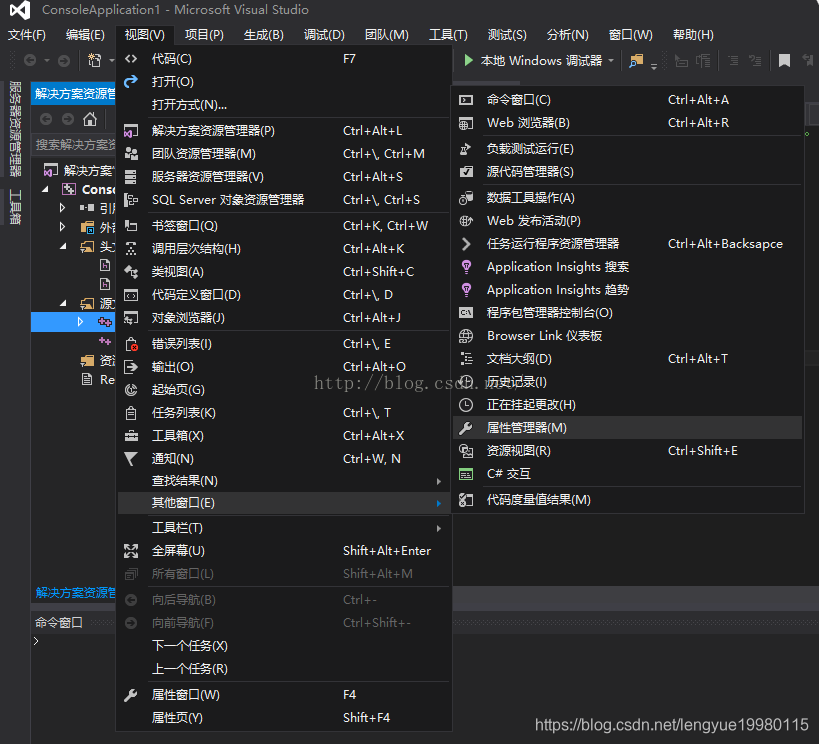Click the Home icon in Solution Explorer toolbar

(90, 119)
